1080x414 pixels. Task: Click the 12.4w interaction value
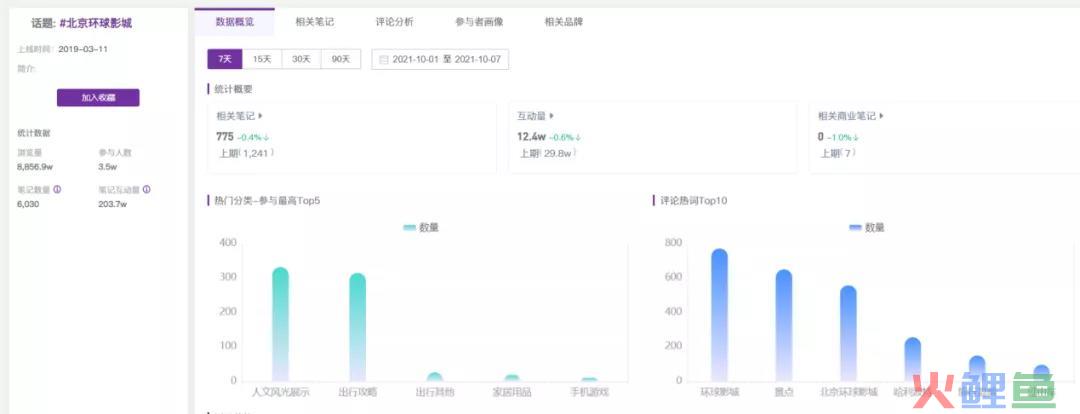coord(531,136)
